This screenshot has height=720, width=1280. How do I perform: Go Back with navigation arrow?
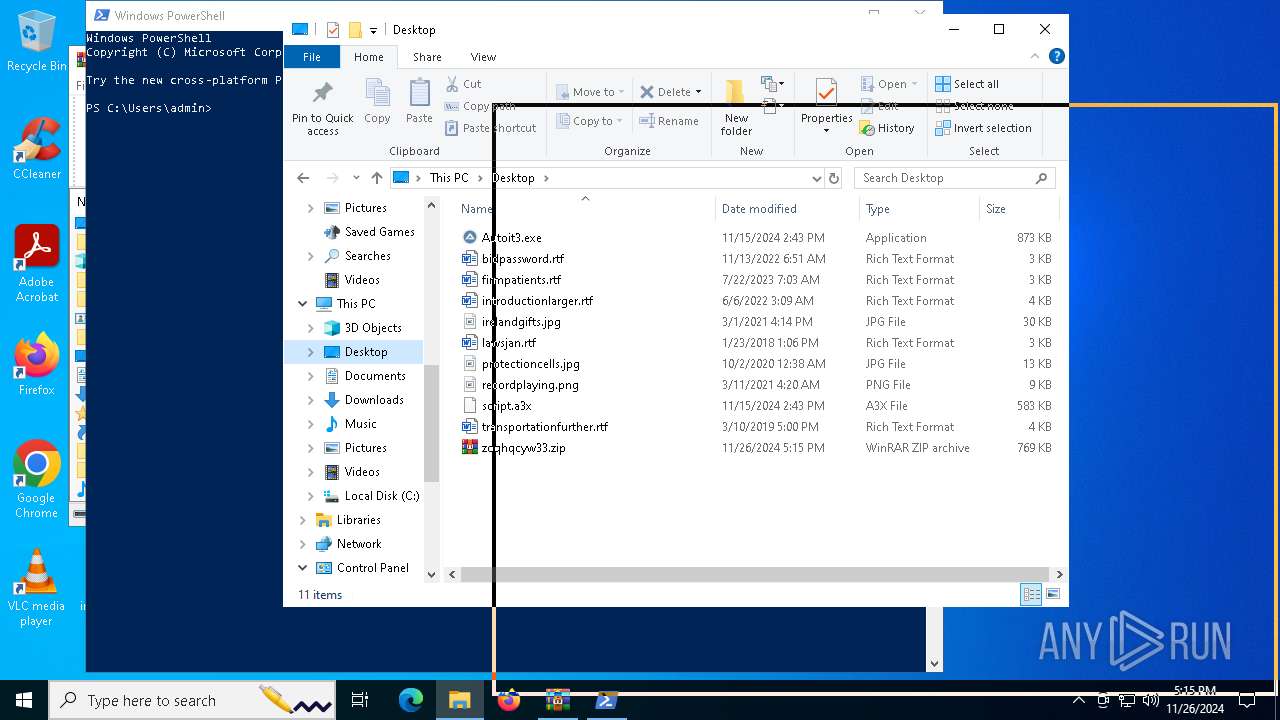[x=303, y=178]
